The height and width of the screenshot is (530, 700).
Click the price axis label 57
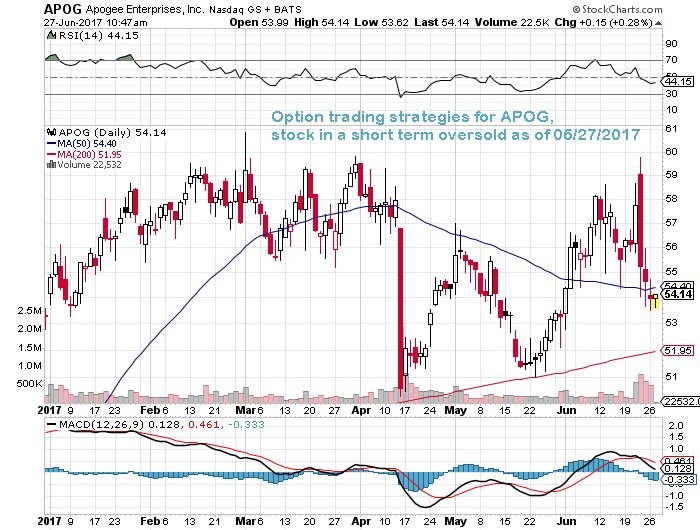pyautogui.click(x=671, y=222)
